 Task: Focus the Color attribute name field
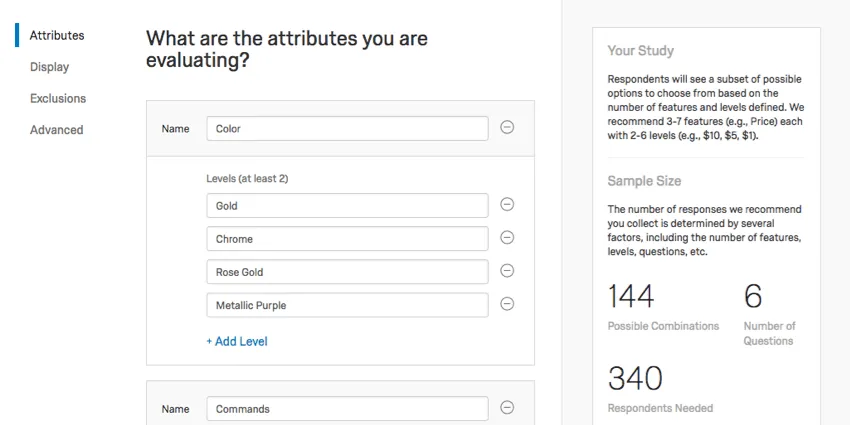pyautogui.click(x=347, y=128)
